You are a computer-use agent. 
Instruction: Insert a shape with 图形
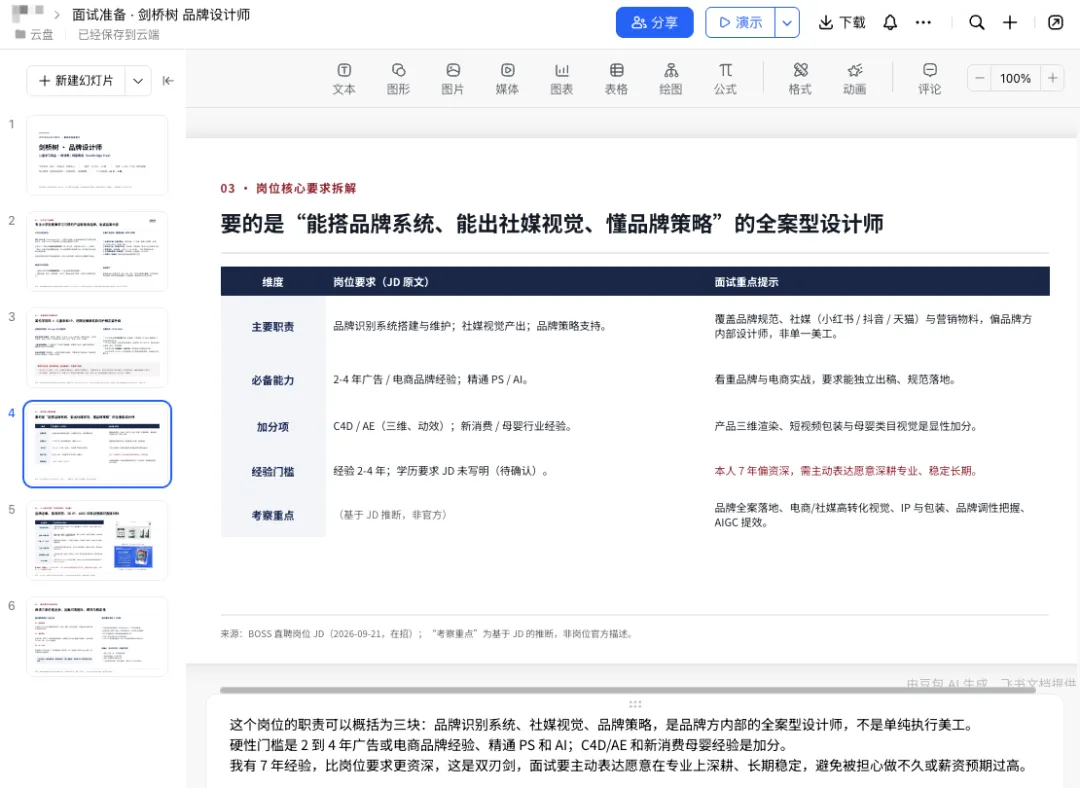pos(398,79)
